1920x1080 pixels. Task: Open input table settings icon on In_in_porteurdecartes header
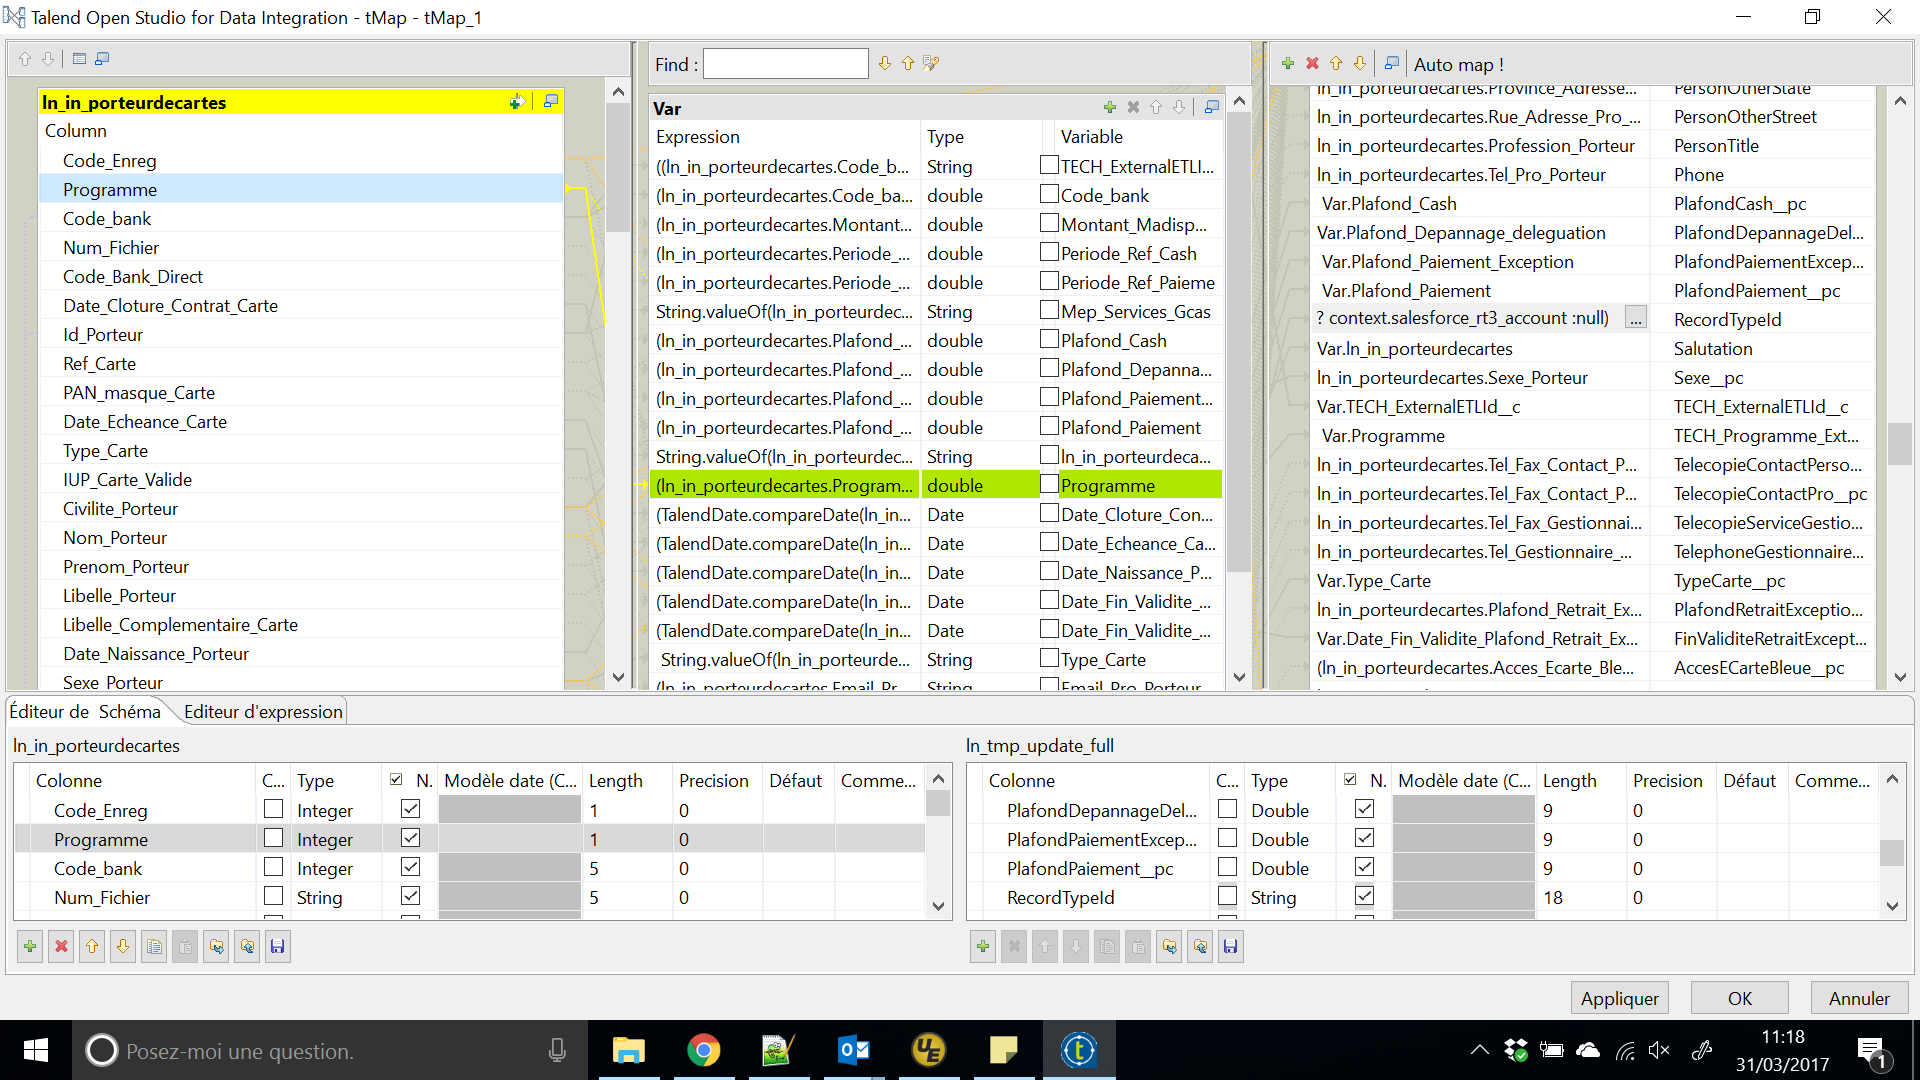click(x=517, y=102)
